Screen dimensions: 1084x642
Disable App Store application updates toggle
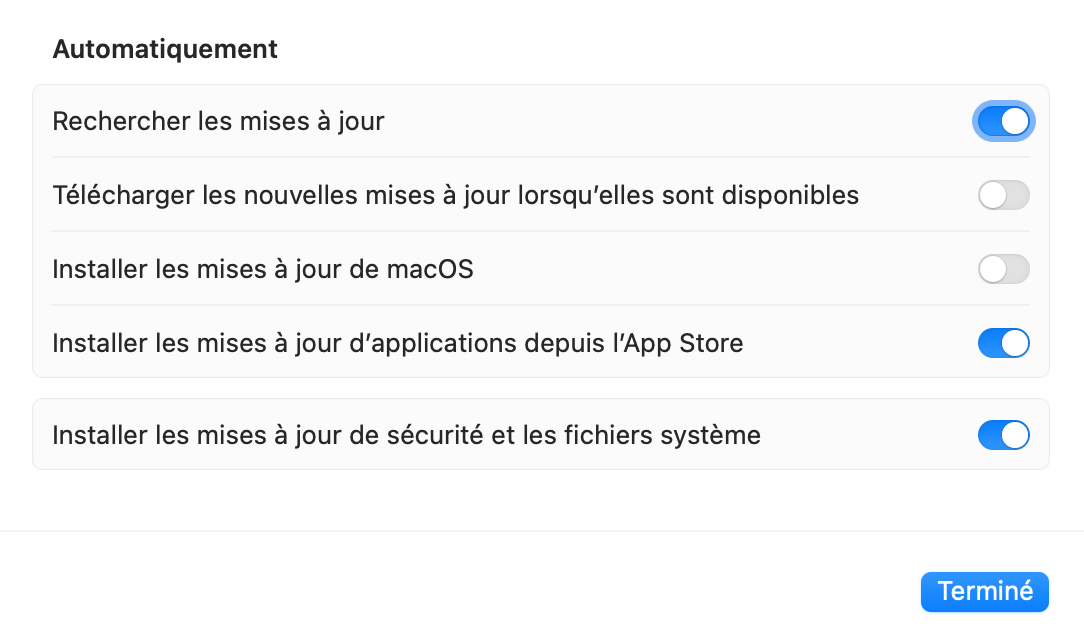(x=1003, y=343)
